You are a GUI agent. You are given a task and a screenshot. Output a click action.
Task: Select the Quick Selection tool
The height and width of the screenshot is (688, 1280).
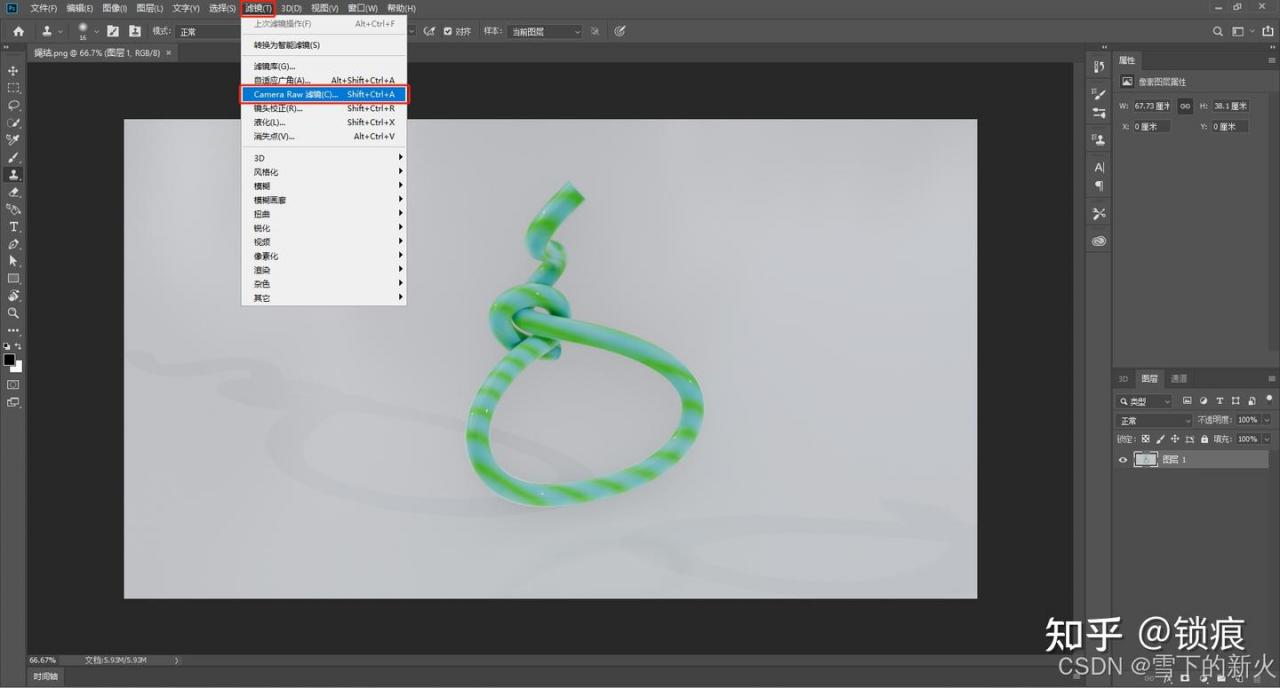coord(13,123)
